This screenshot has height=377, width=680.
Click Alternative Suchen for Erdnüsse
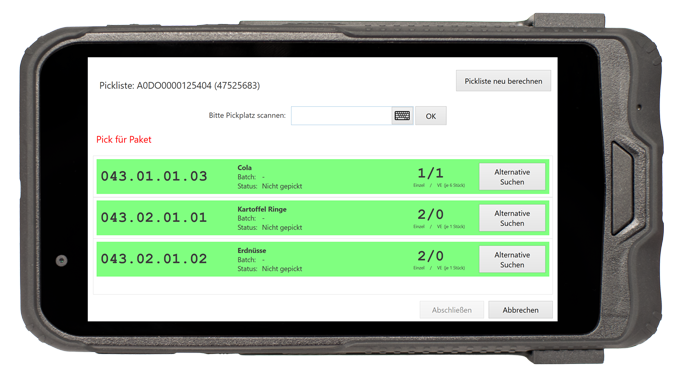(x=512, y=259)
